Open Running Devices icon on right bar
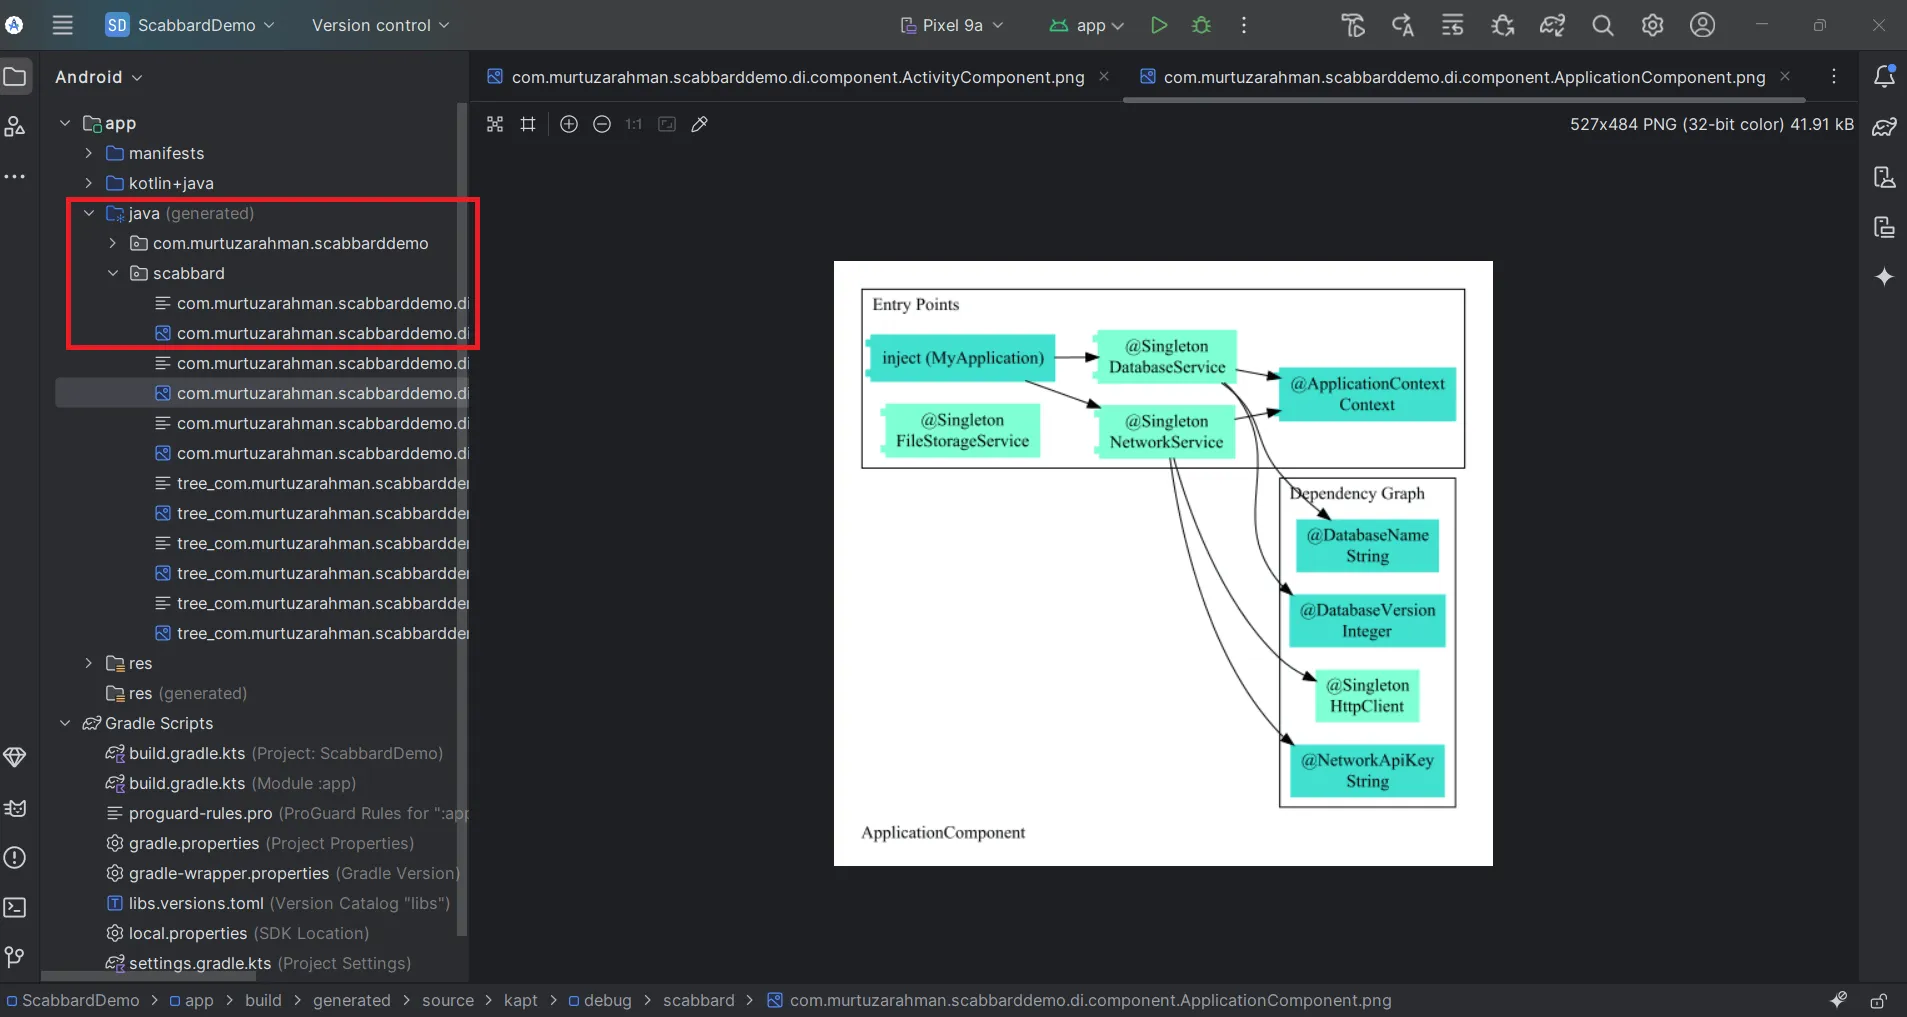 (1885, 227)
